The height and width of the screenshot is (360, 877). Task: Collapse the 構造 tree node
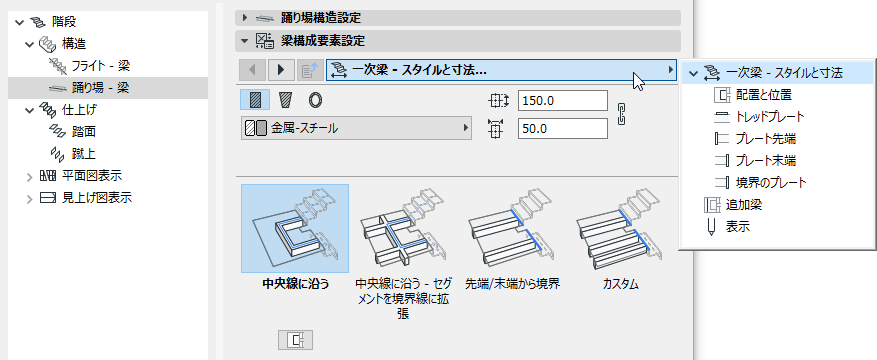[30, 44]
